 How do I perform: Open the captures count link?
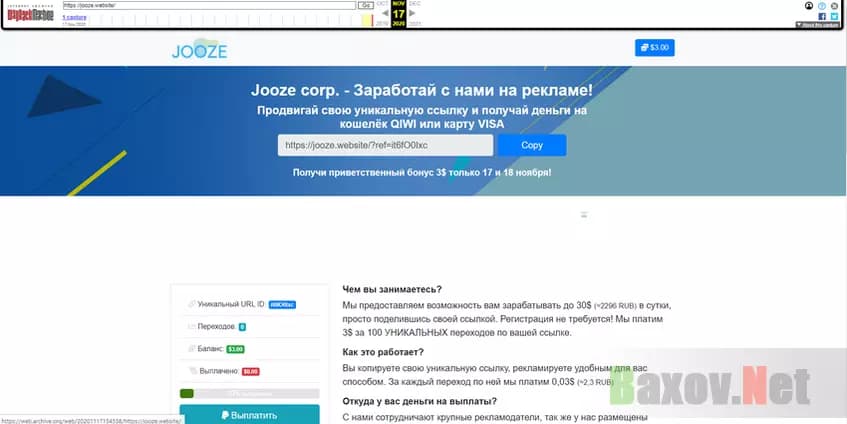[74, 17]
